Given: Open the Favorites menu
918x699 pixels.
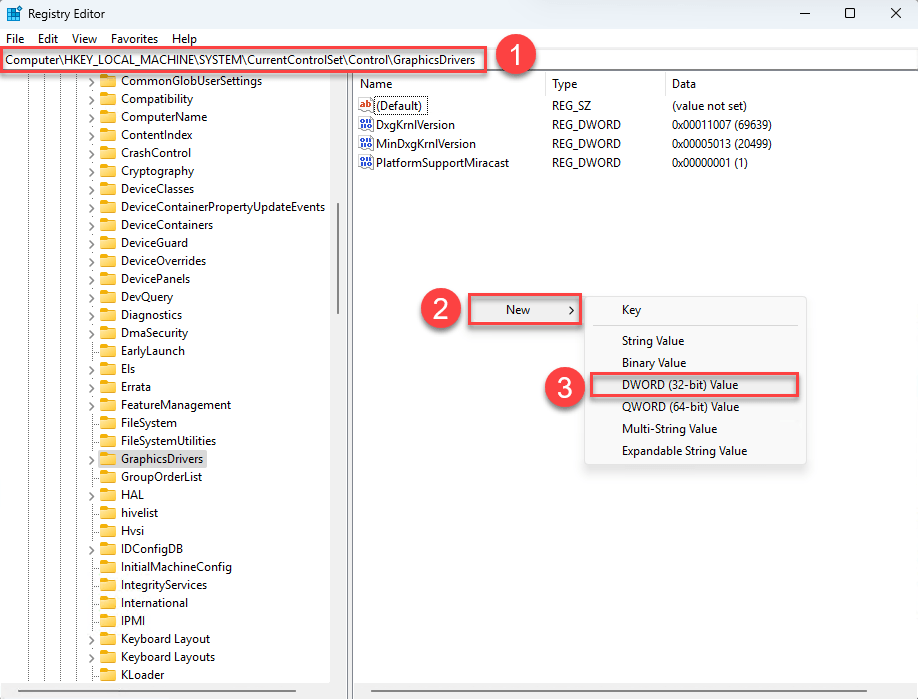Looking at the screenshot, I should [x=134, y=38].
